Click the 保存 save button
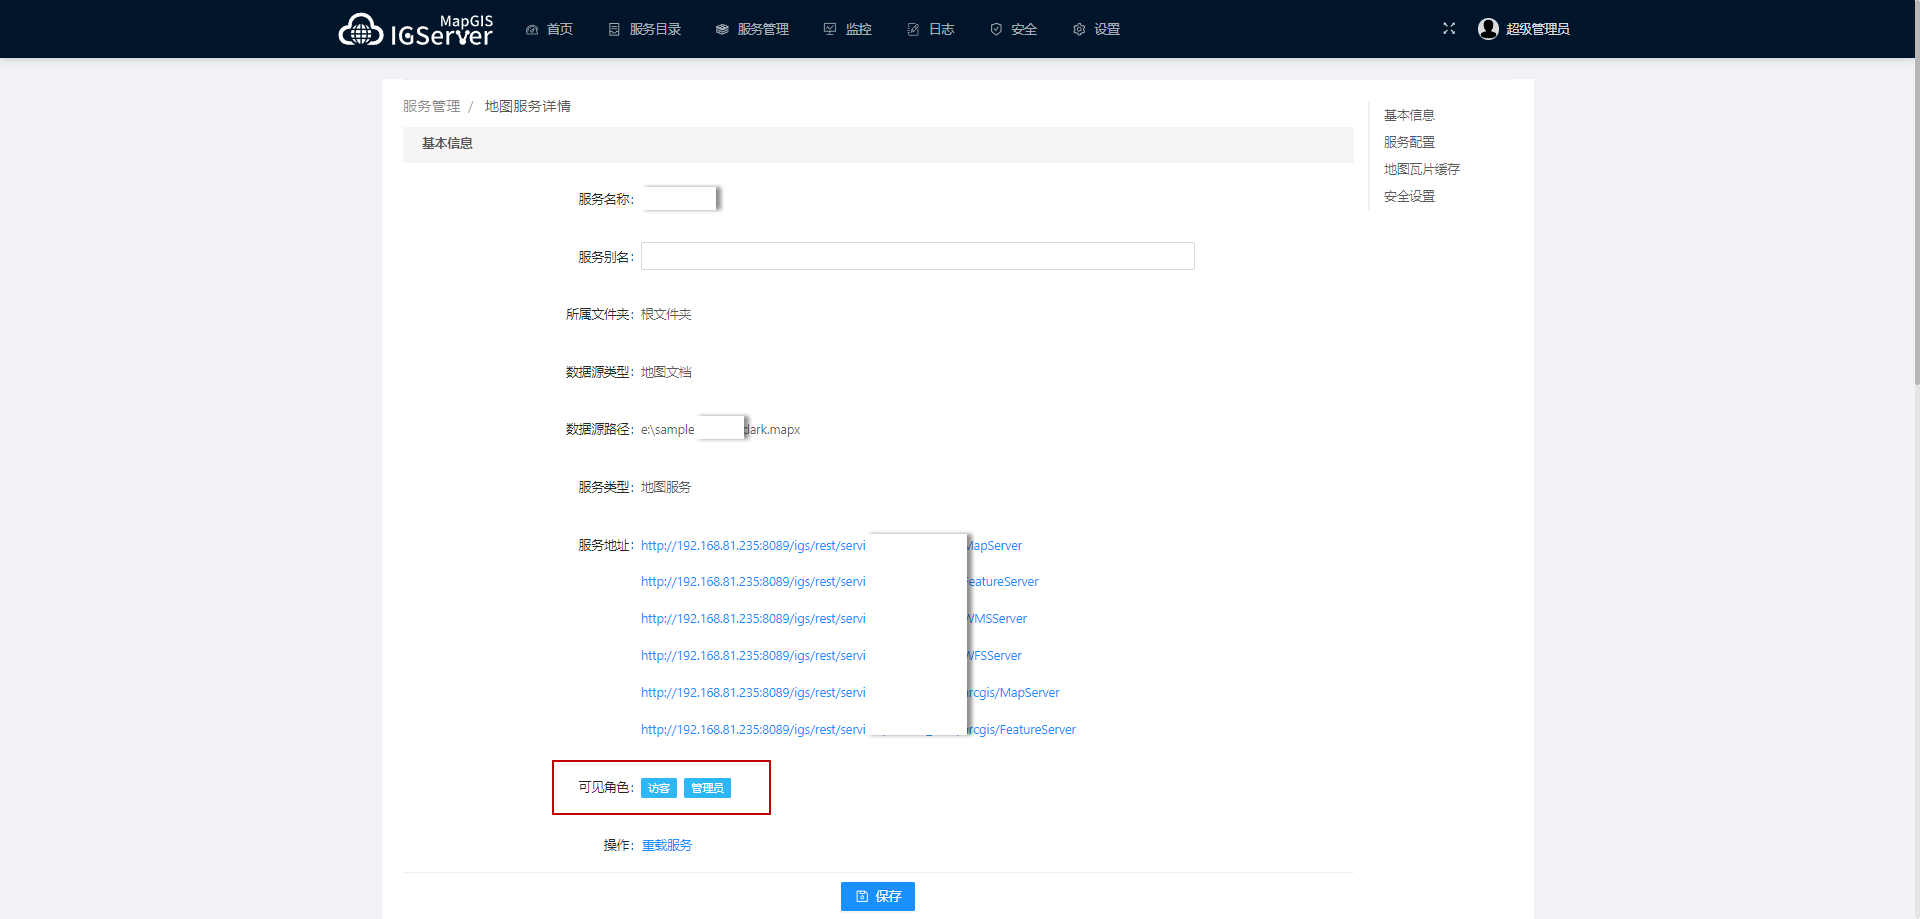The image size is (1920, 919). coord(877,896)
